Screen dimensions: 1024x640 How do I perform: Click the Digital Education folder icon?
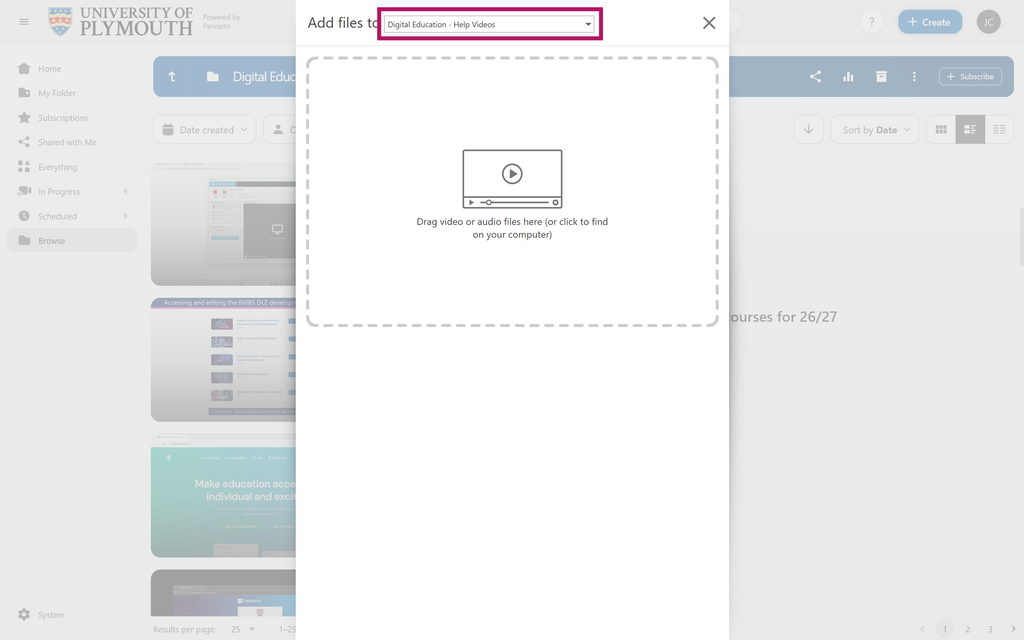click(212, 76)
